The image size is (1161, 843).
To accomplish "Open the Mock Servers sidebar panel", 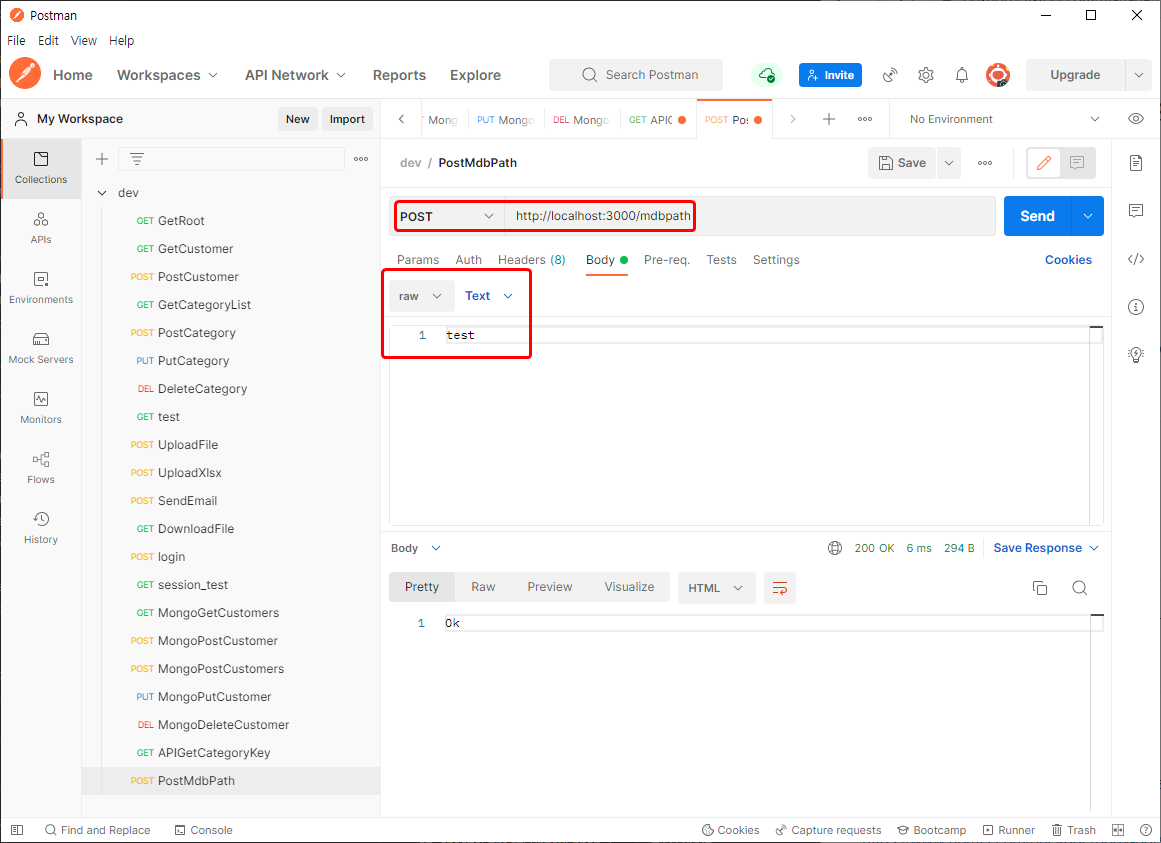I will (x=41, y=348).
